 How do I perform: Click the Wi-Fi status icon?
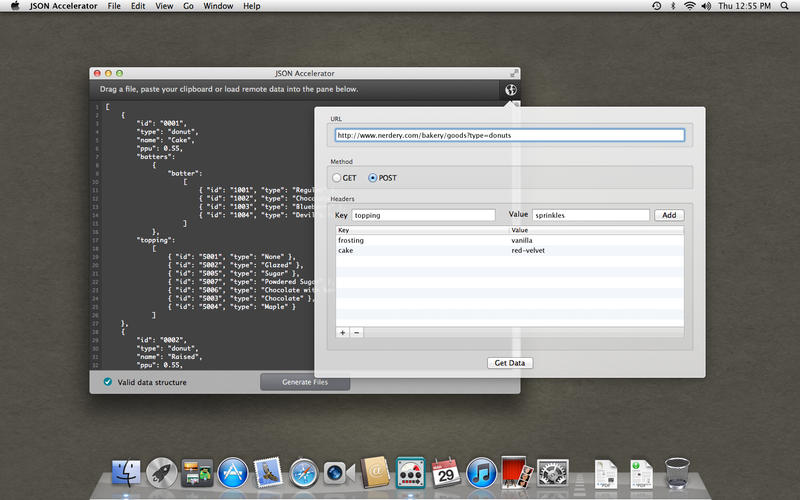coord(690,6)
